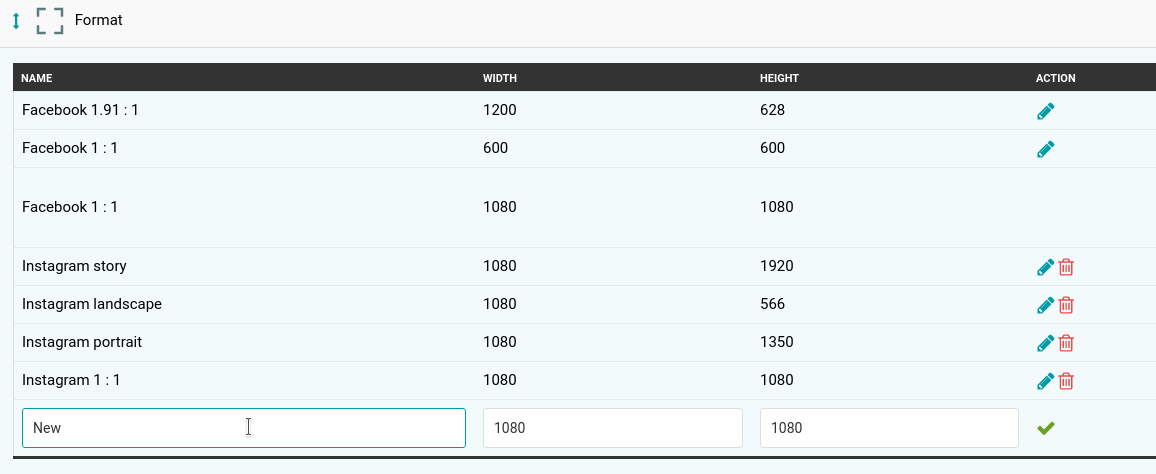Image resolution: width=1156 pixels, height=474 pixels.
Task: Delete the Instagram portrait format
Action: point(1066,344)
